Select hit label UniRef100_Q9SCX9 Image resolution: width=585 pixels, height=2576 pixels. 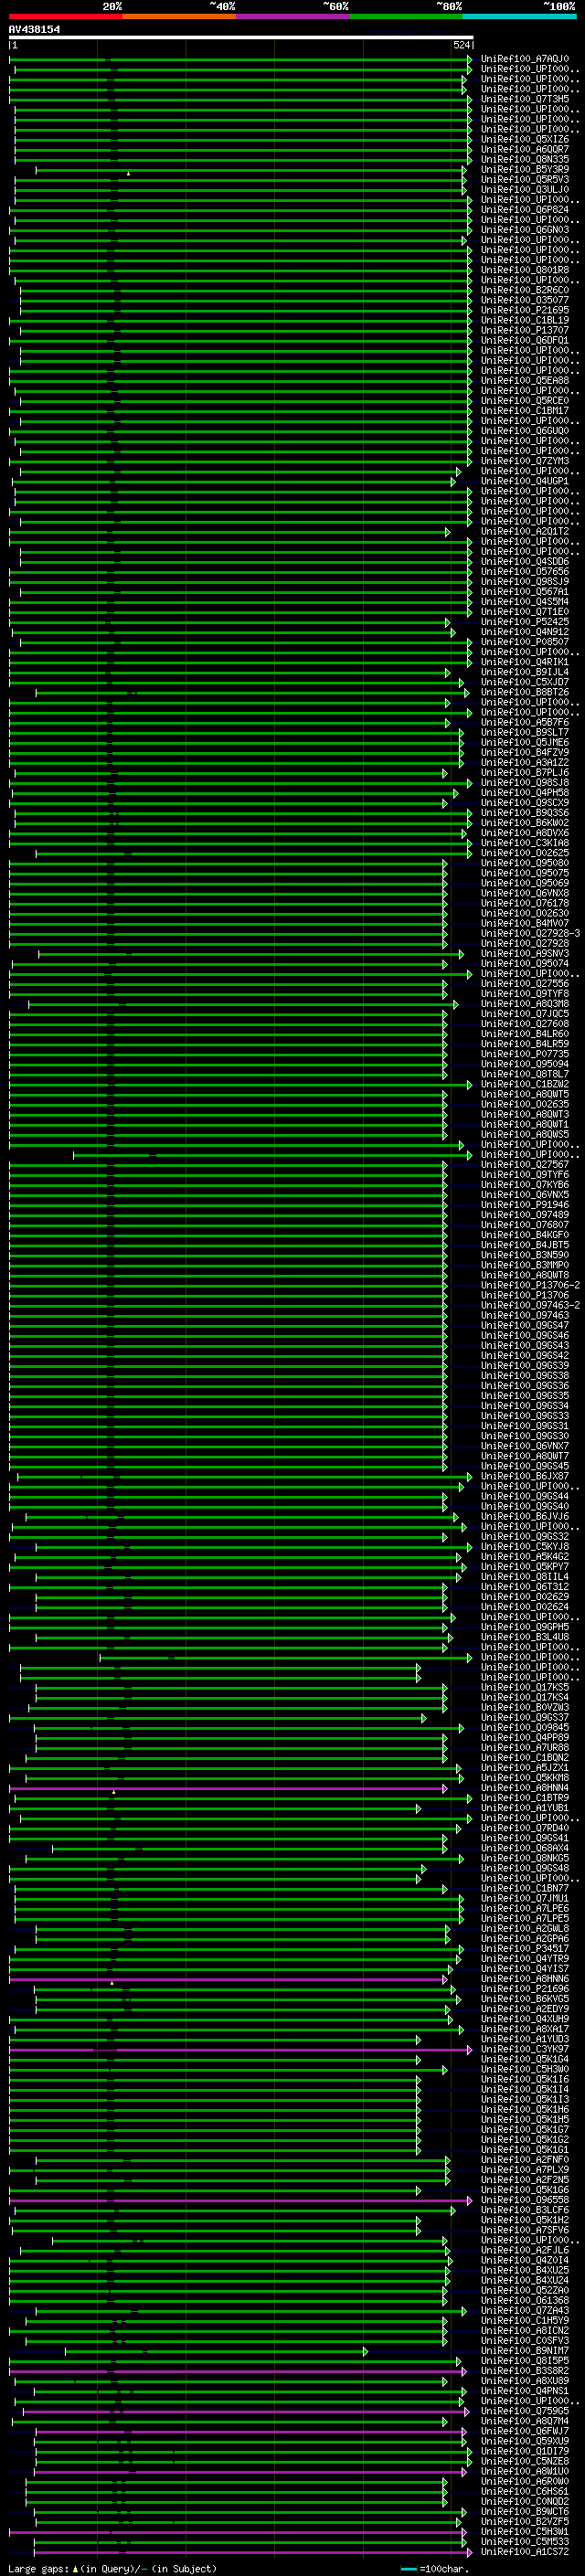(525, 803)
